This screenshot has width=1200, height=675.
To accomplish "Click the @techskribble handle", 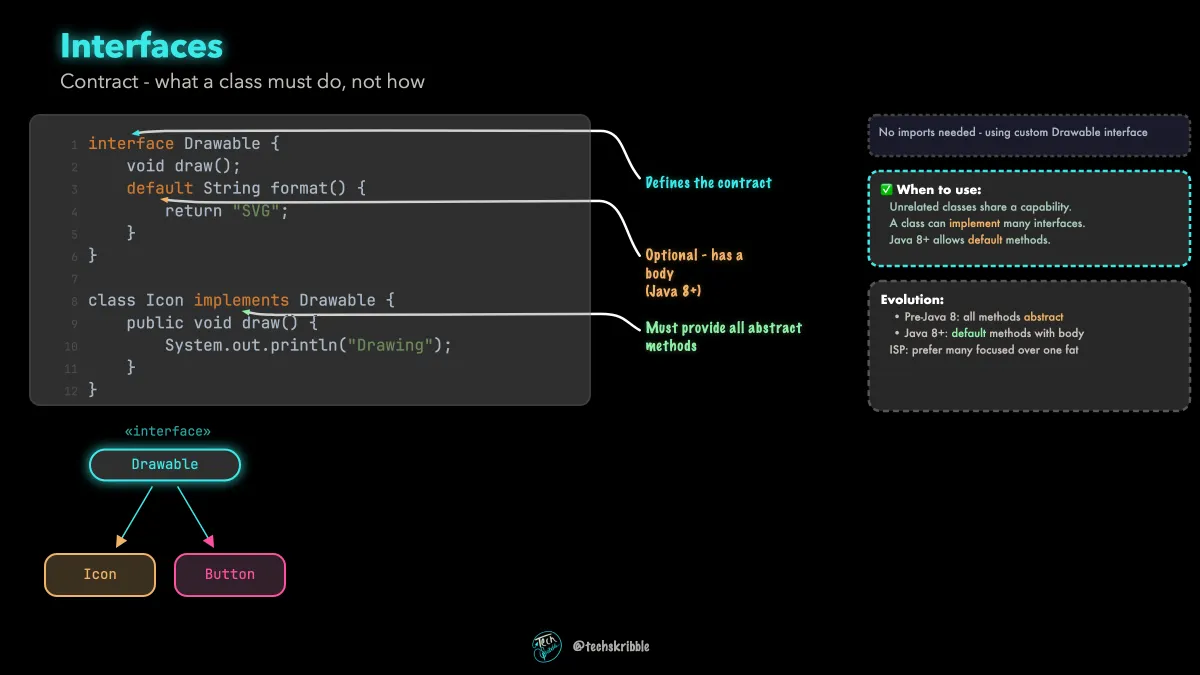I will (611, 646).
